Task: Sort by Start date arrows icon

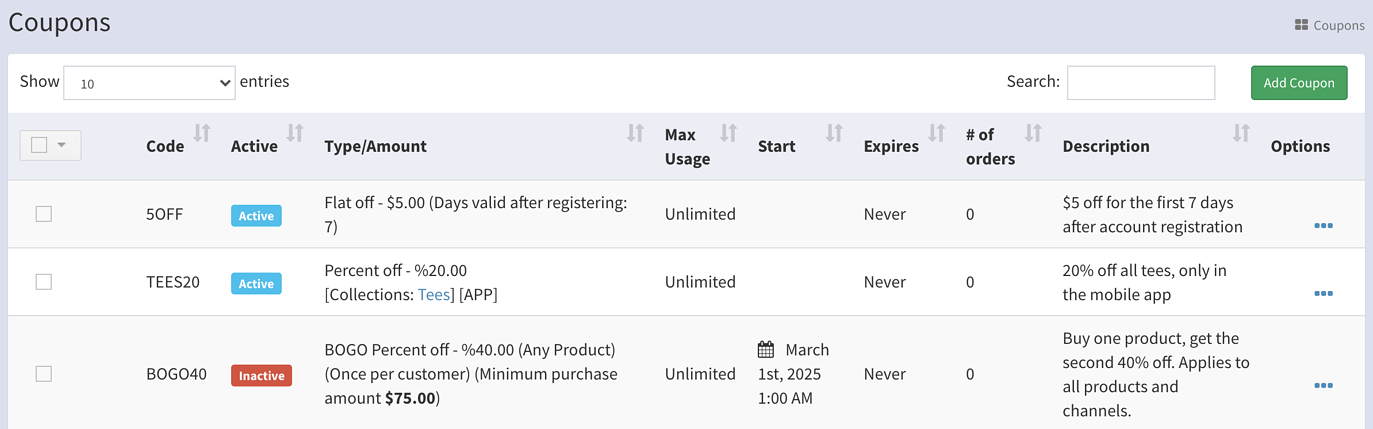Action: pyautogui.click(x=834, y=133)
